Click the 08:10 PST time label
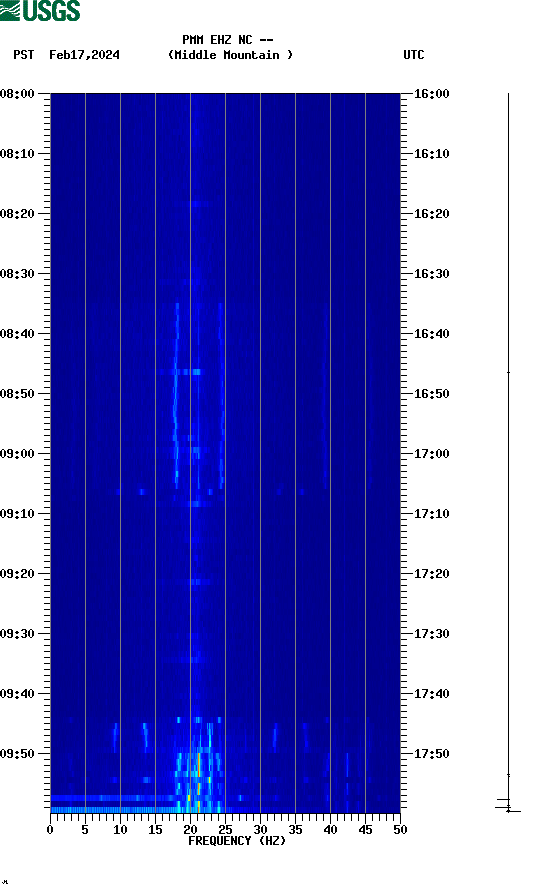The image size is (552, 893). click(17, 154)
